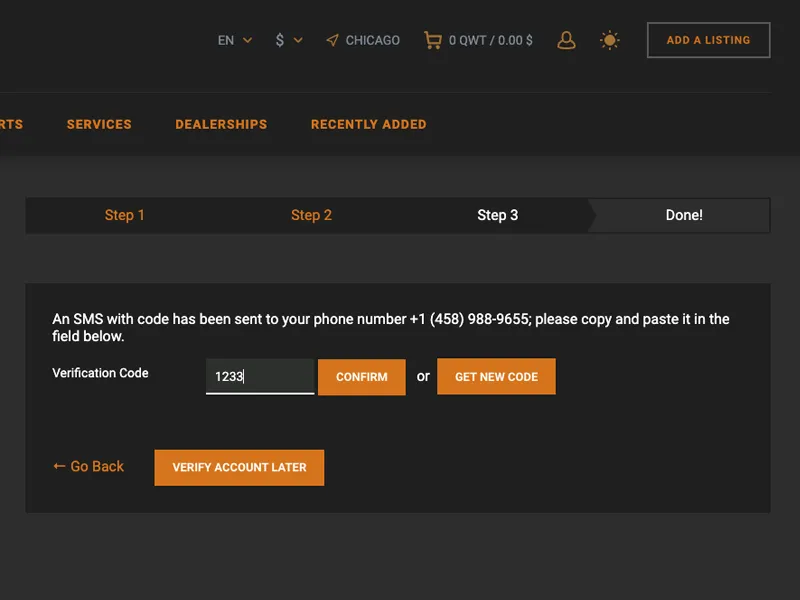Click the SMS code sent message text

pyautogui.click(x=391, y=328)
